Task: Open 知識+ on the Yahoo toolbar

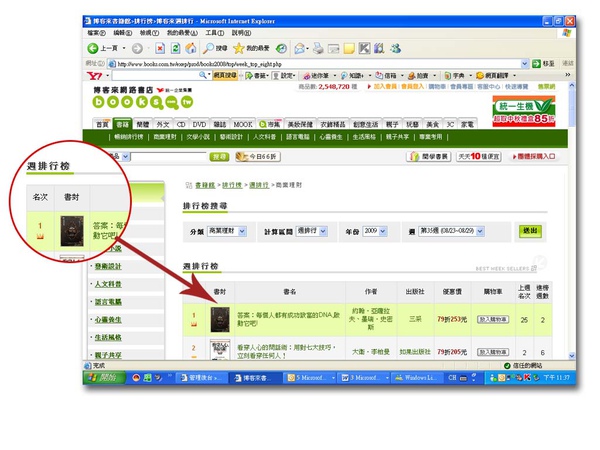Action: tap(353, 76)
